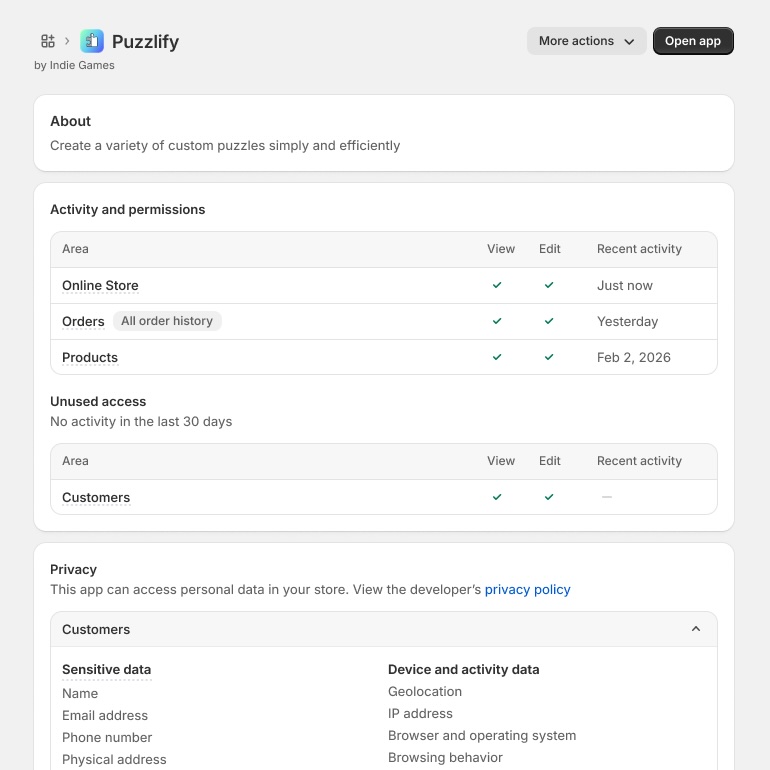Click the Products view checkmark
Viewport: 770px width, 770px height.
[497, 357]
